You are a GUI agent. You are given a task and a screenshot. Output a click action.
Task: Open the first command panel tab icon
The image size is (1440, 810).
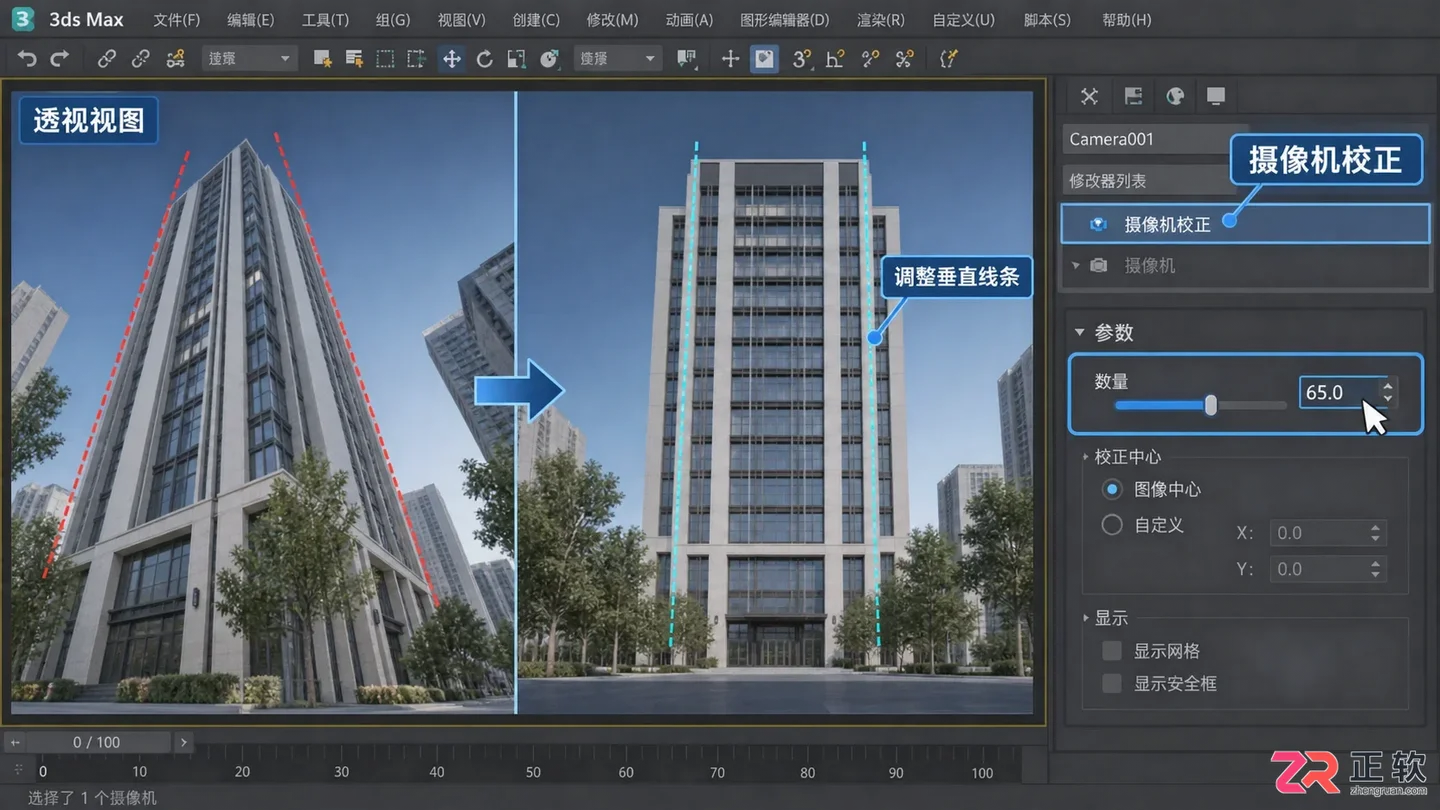click(x=1090, y=96)
